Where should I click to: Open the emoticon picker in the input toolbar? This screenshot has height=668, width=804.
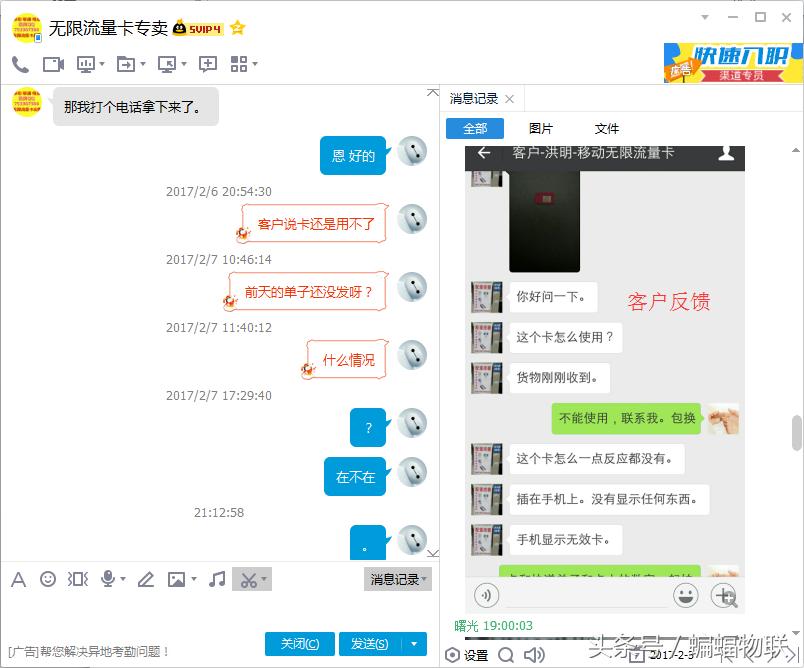click(x=47, y=579)
